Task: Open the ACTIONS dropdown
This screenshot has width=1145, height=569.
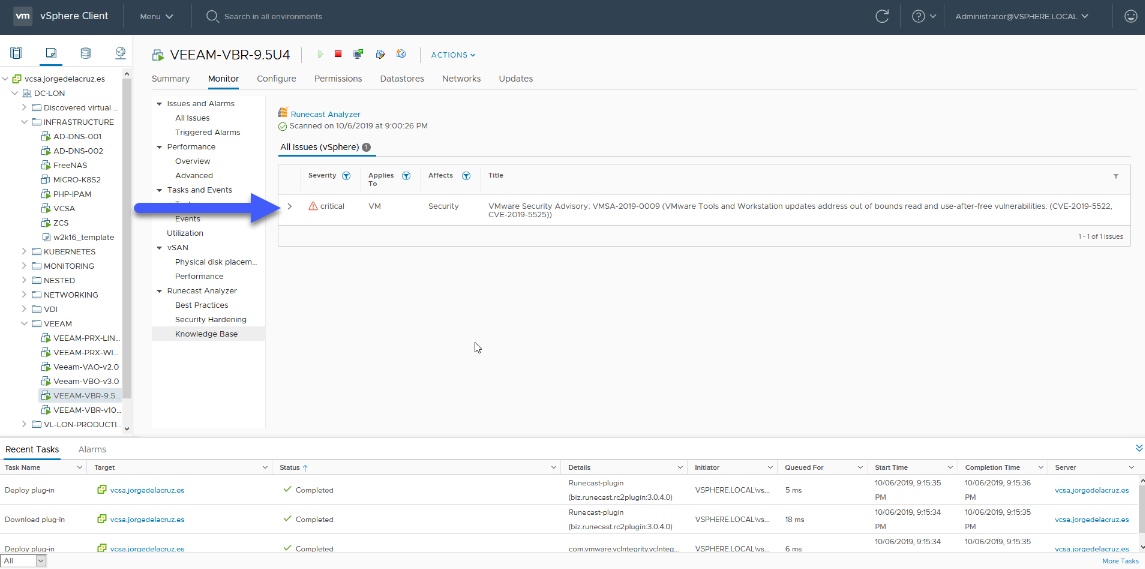Action: click(x=453, y=55)
